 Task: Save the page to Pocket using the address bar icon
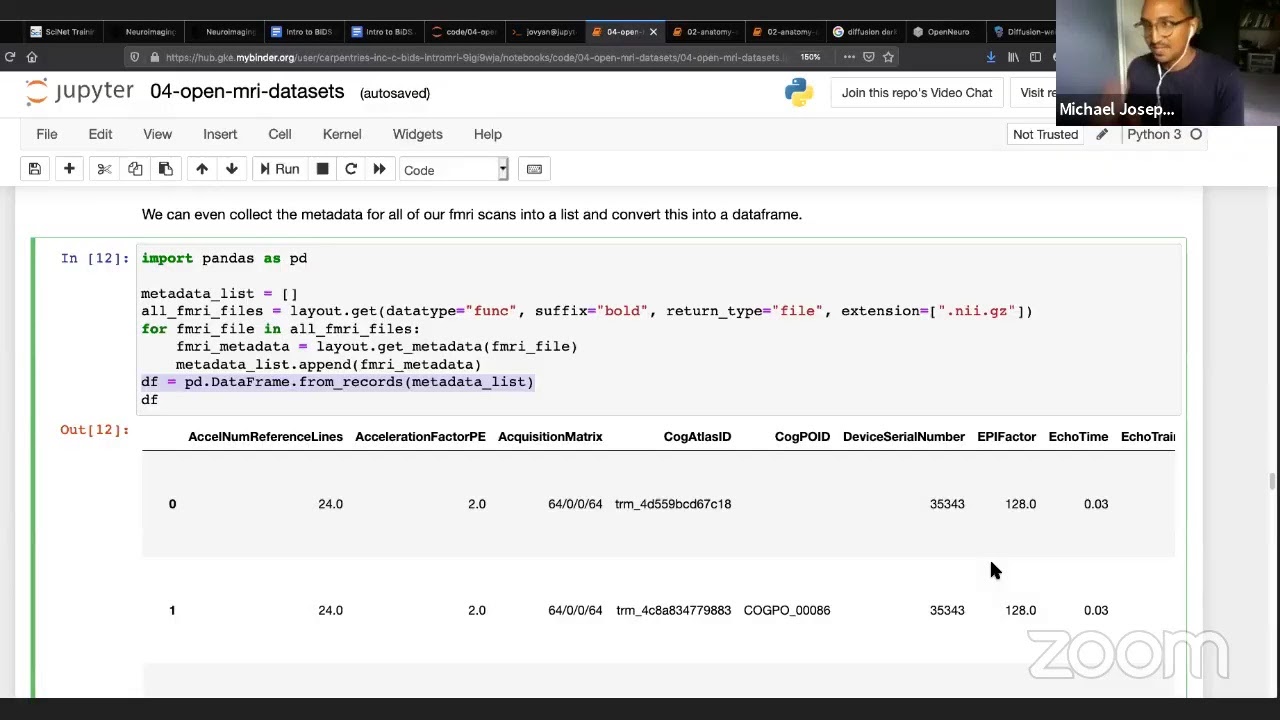tap(869, 57)
